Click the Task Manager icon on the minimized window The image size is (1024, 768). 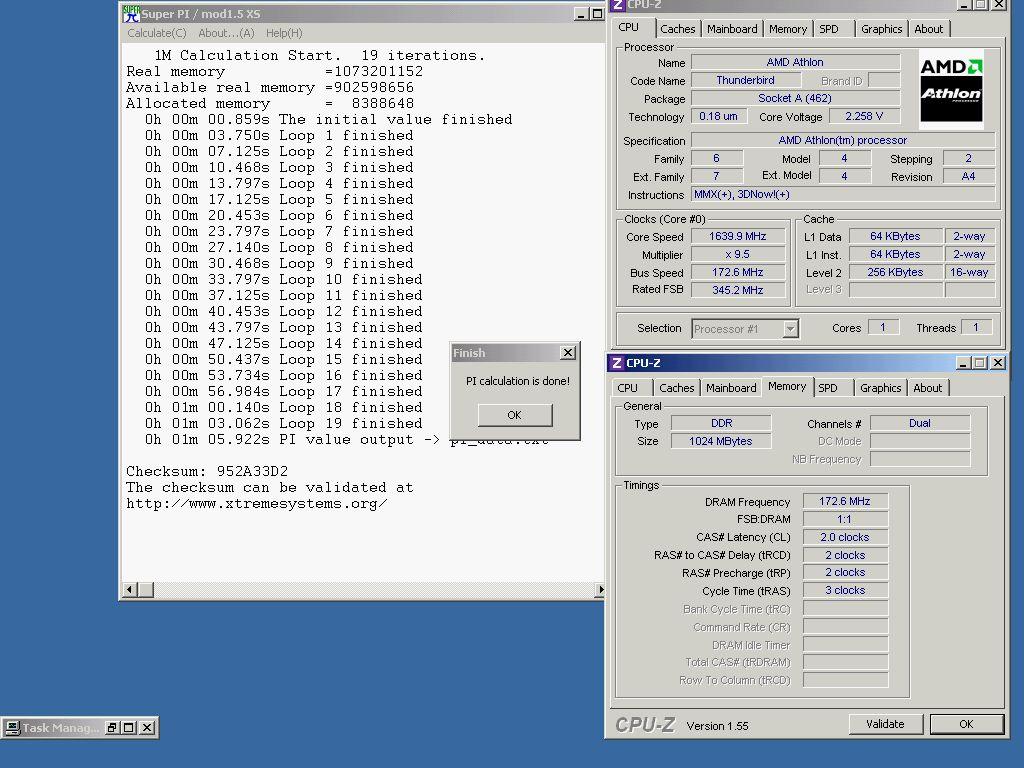(12, 728)
